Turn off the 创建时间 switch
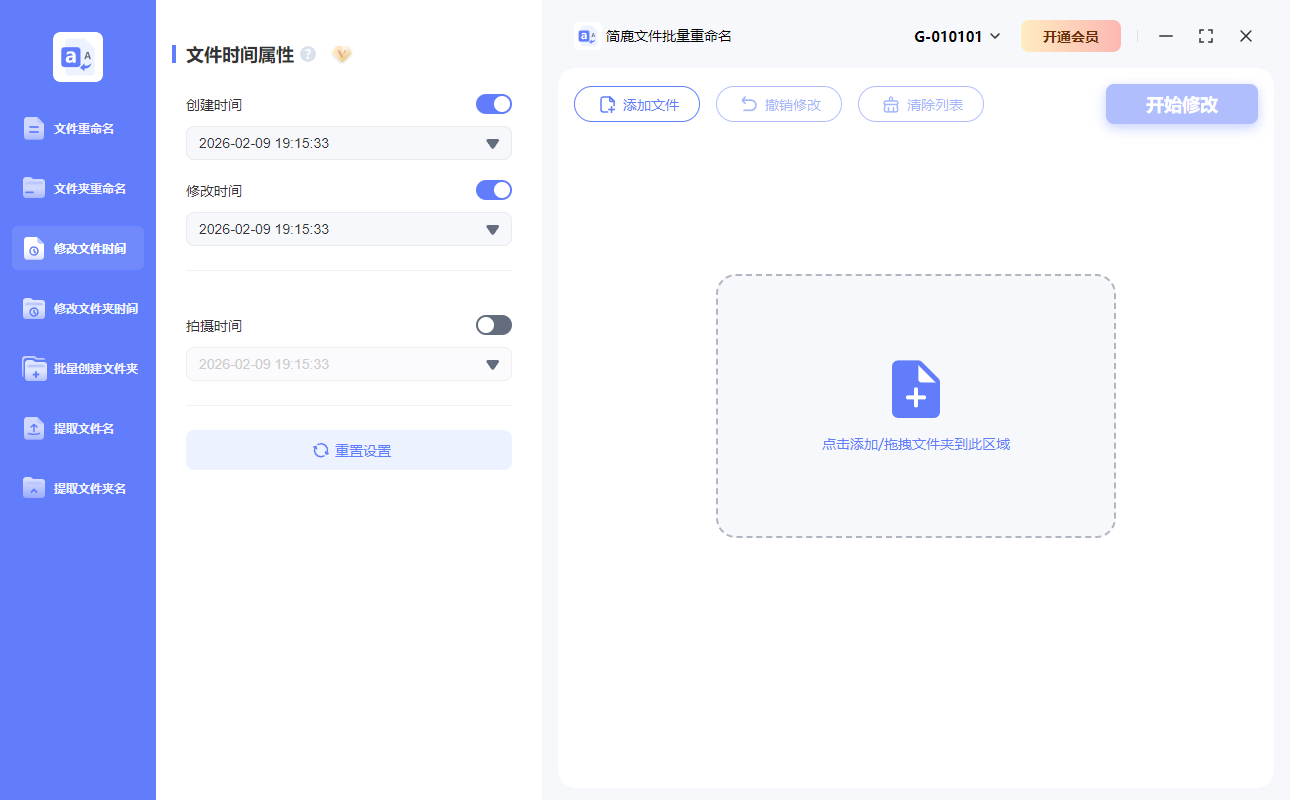Image resolution: width=1290 pixels, height=800 pixels. click(494, 104)
